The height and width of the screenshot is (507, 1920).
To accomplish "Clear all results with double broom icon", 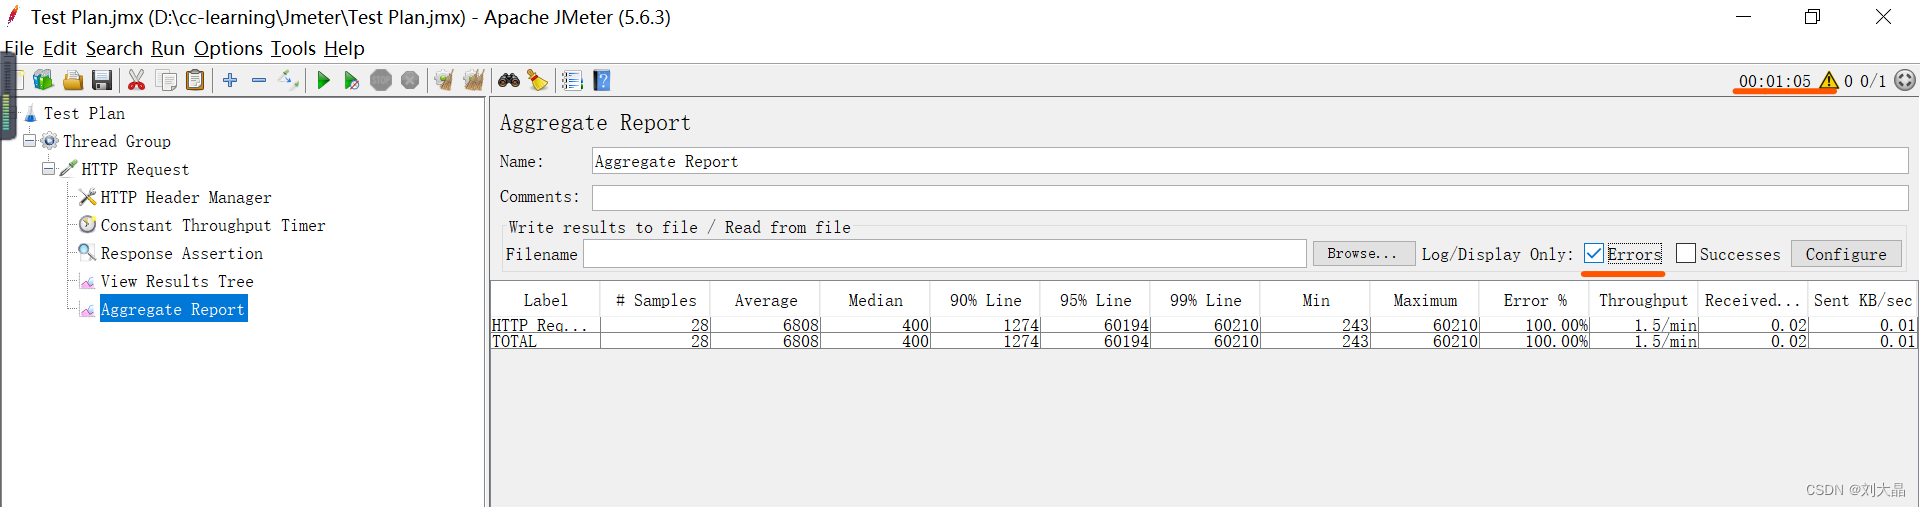I will (x=474, y=80).
